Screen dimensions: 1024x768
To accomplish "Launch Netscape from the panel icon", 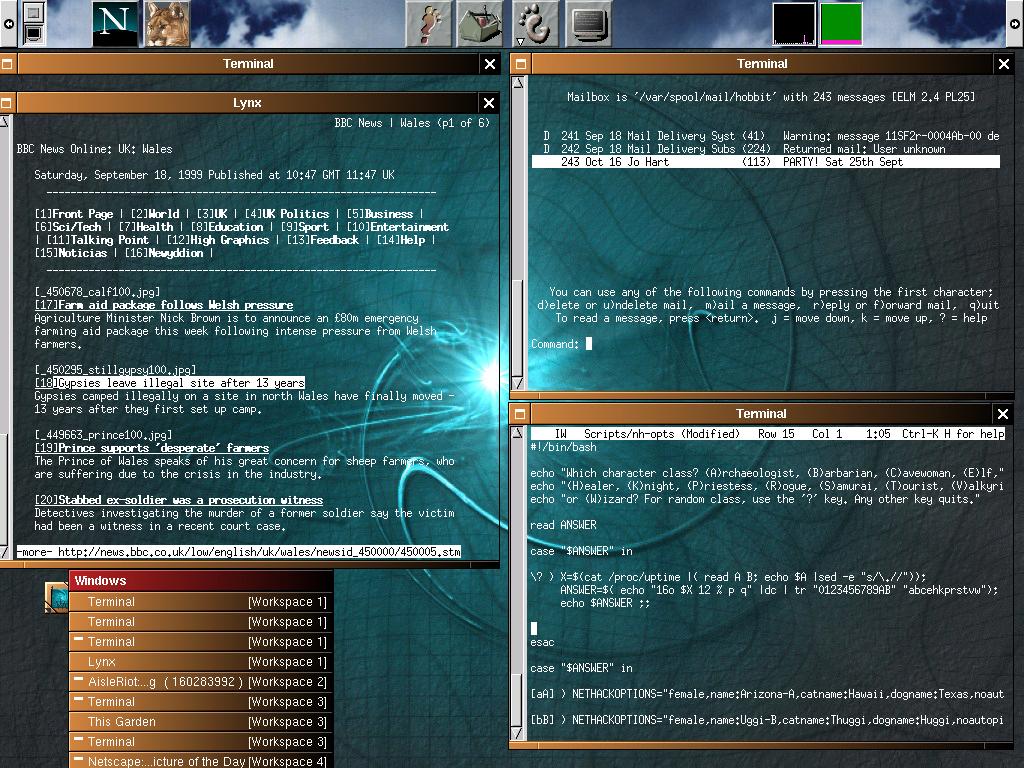I will pyautogui.click(x=116, y=24).
